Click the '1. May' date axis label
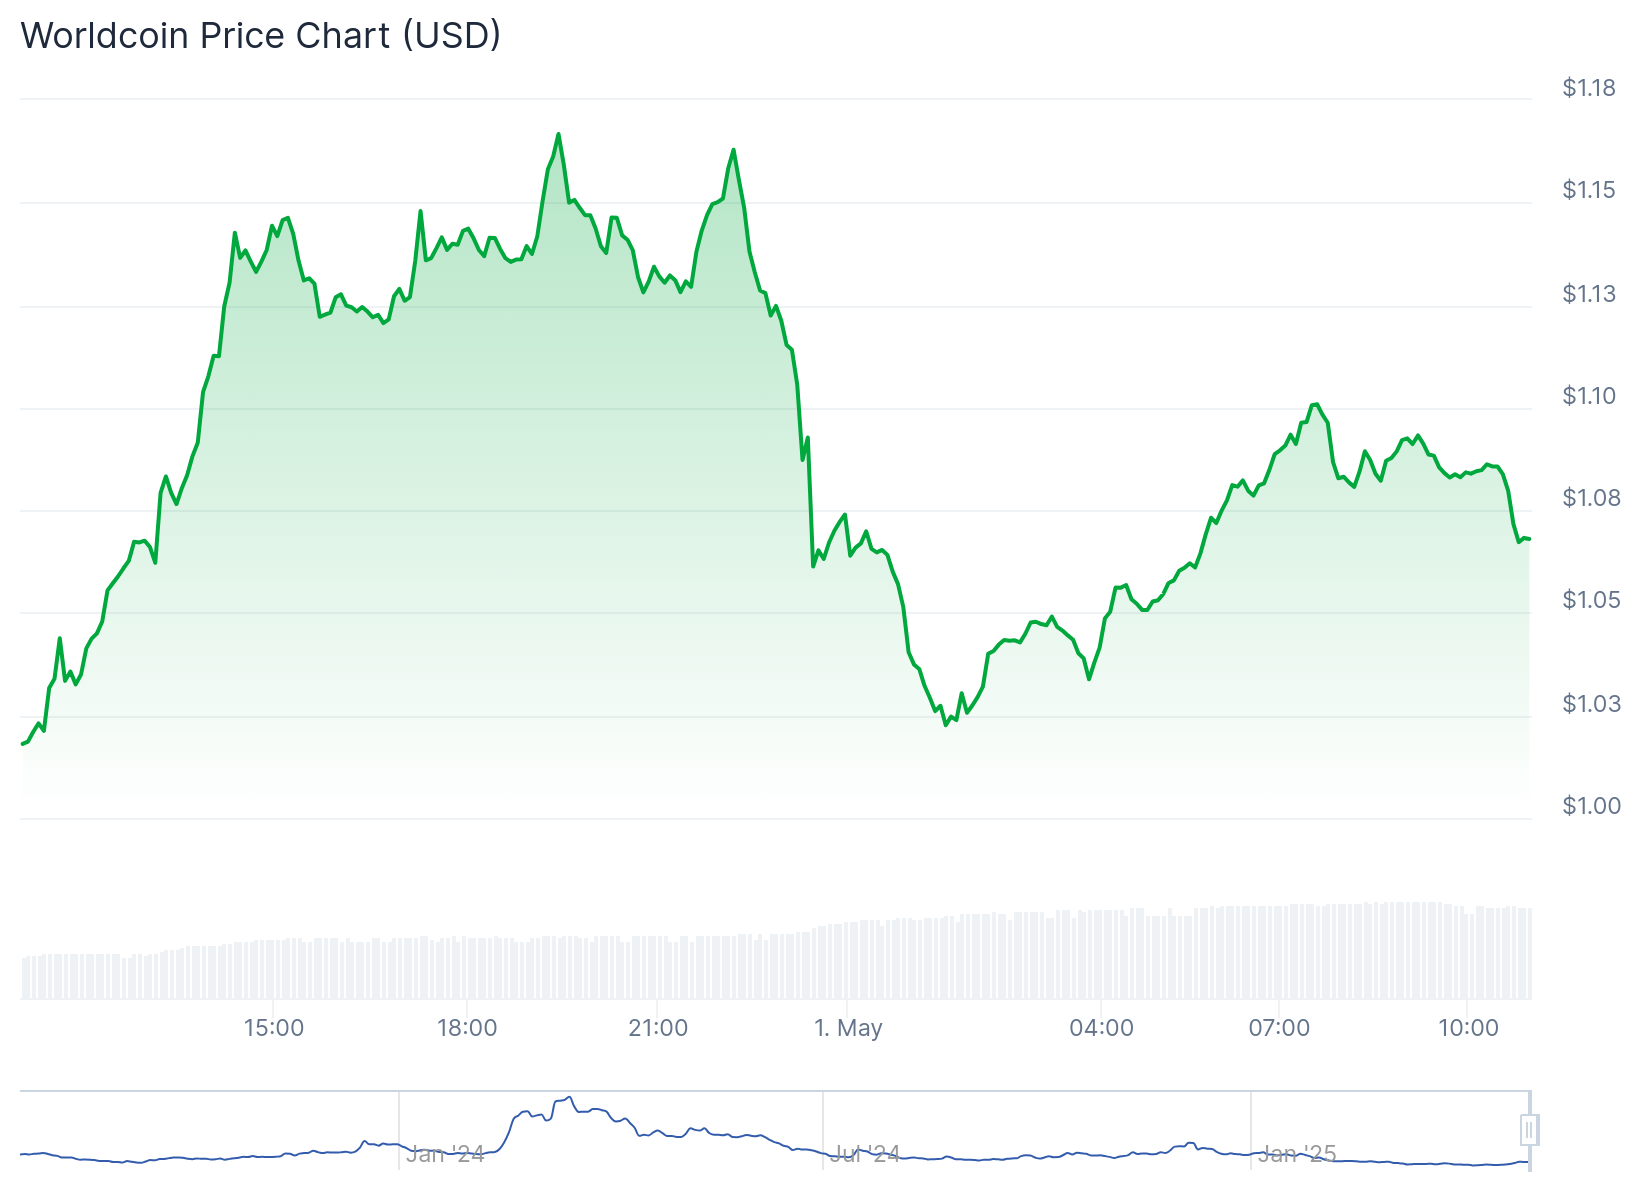Image resolution: width=1644 pixels, height=1200 pixels. pos(848,1028)
